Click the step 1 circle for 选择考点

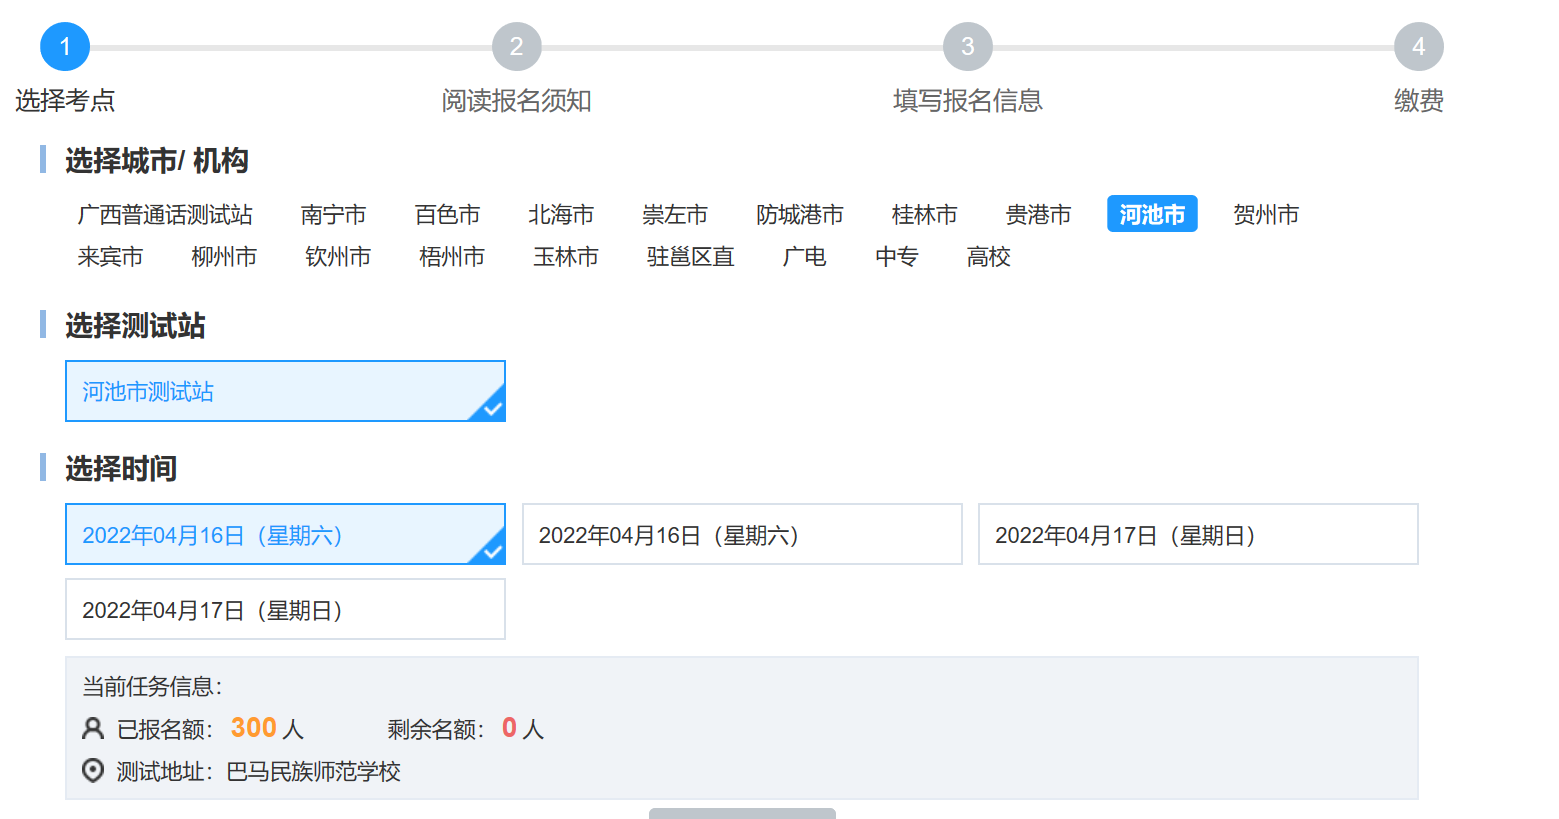tap(65, 47)
